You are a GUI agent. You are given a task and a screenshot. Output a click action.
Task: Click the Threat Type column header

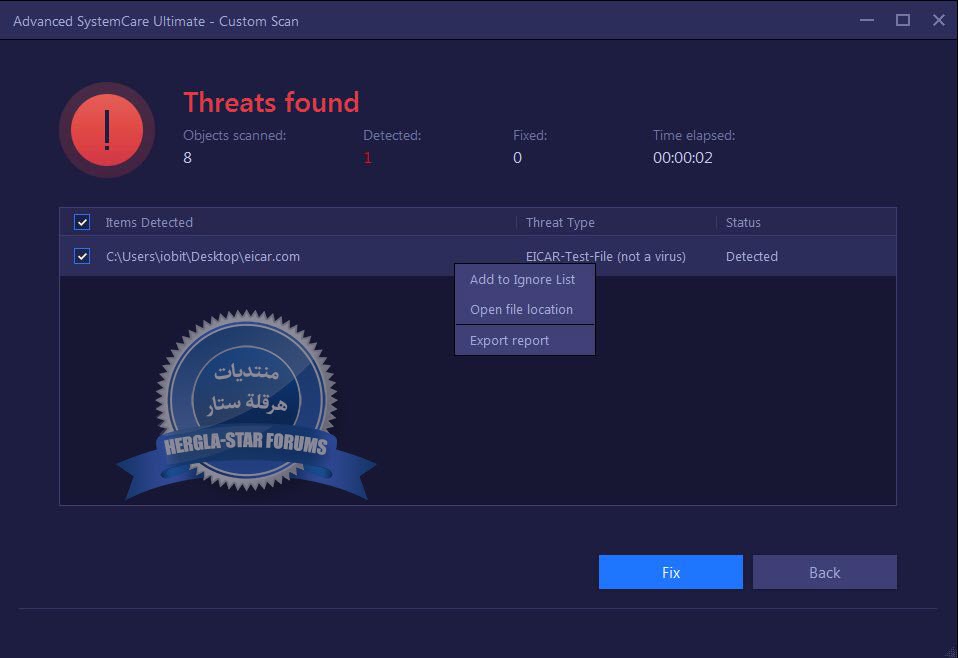point(560,222)
